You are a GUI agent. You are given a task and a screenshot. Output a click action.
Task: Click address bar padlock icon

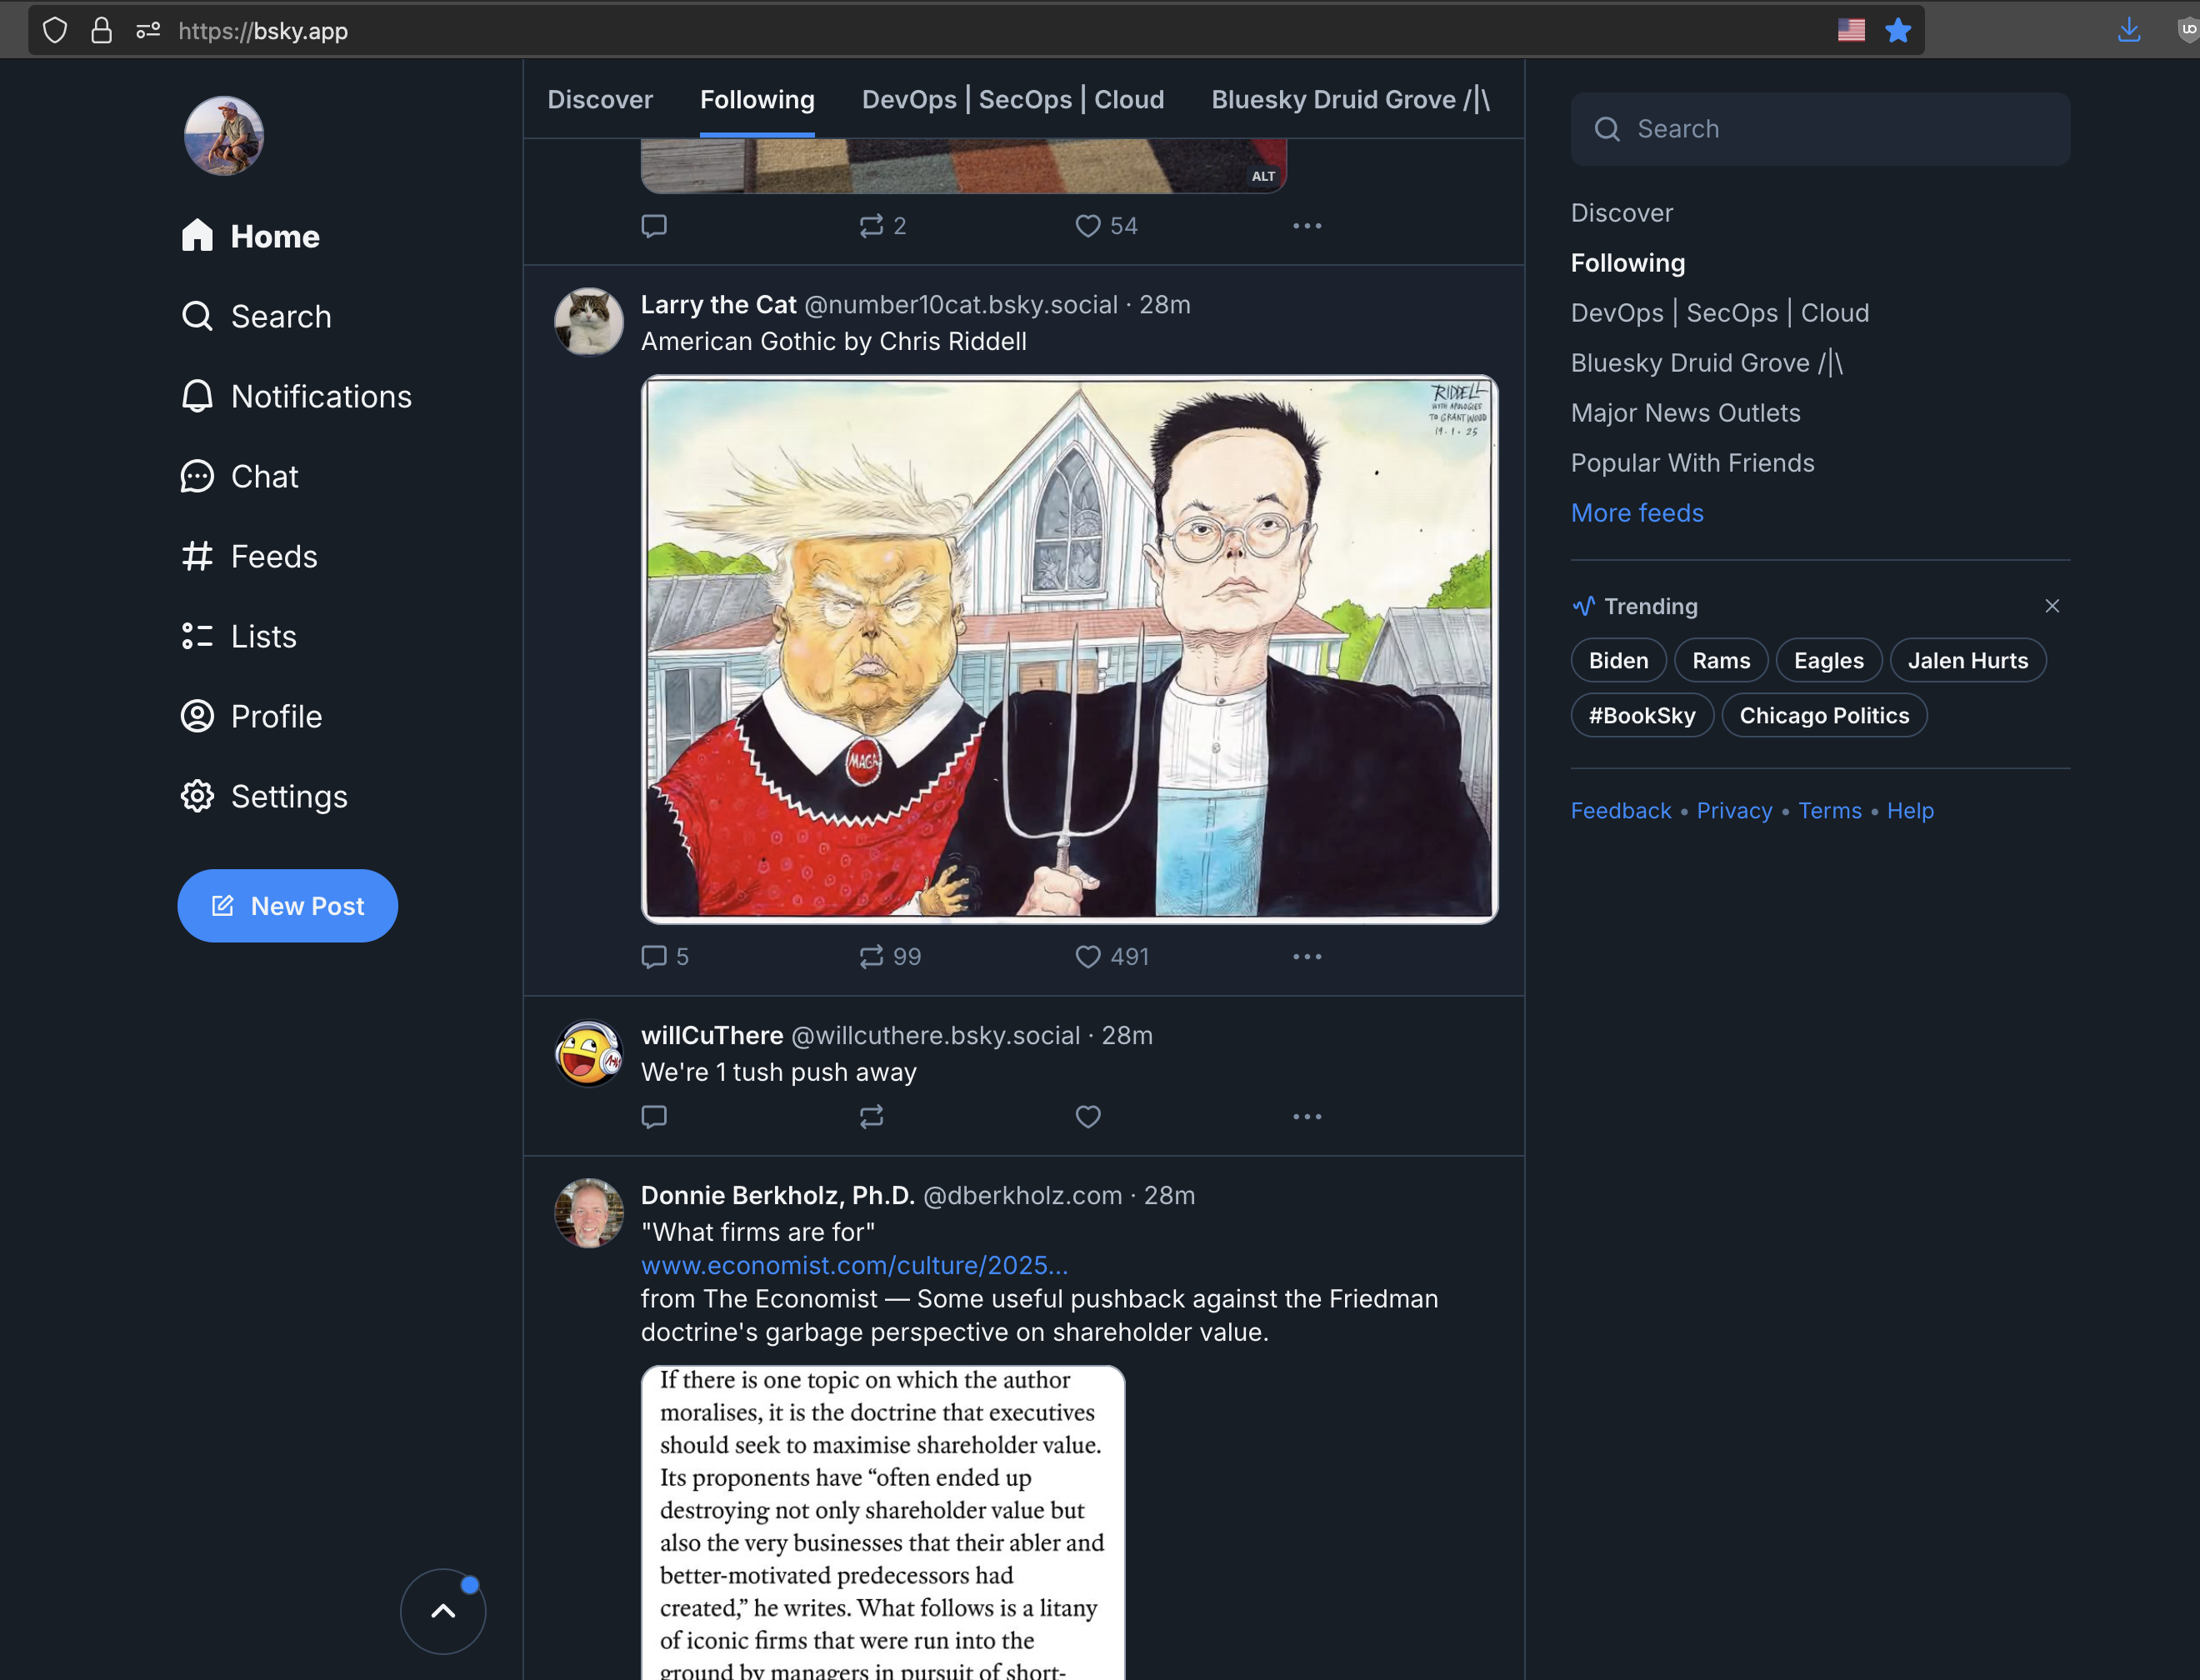click(x=101, y=31)
